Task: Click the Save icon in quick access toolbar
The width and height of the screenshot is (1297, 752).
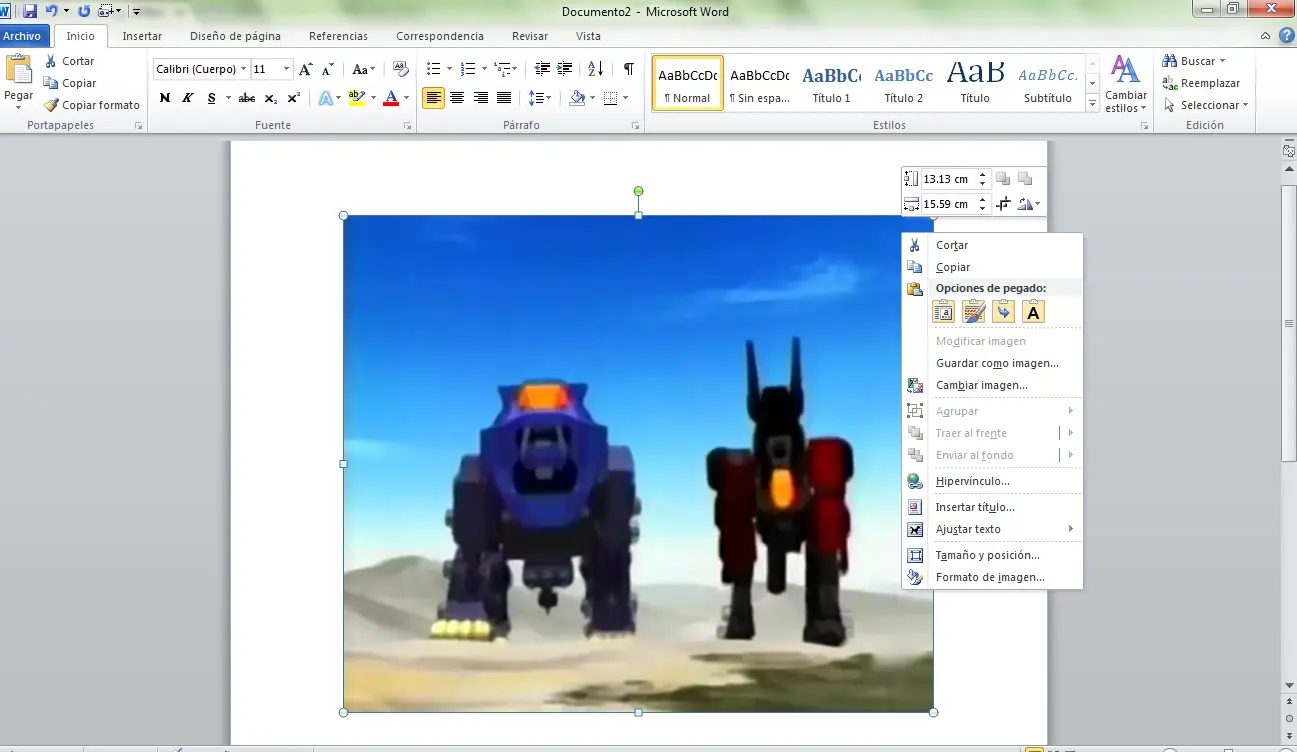Action: coord(29,11)
